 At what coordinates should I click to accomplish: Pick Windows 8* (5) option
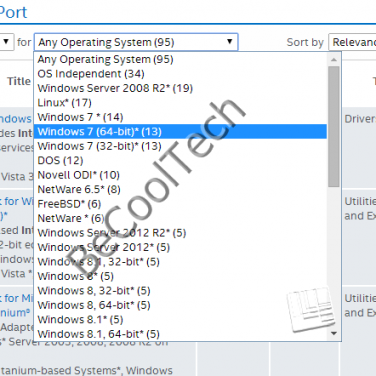pos(180,276)
